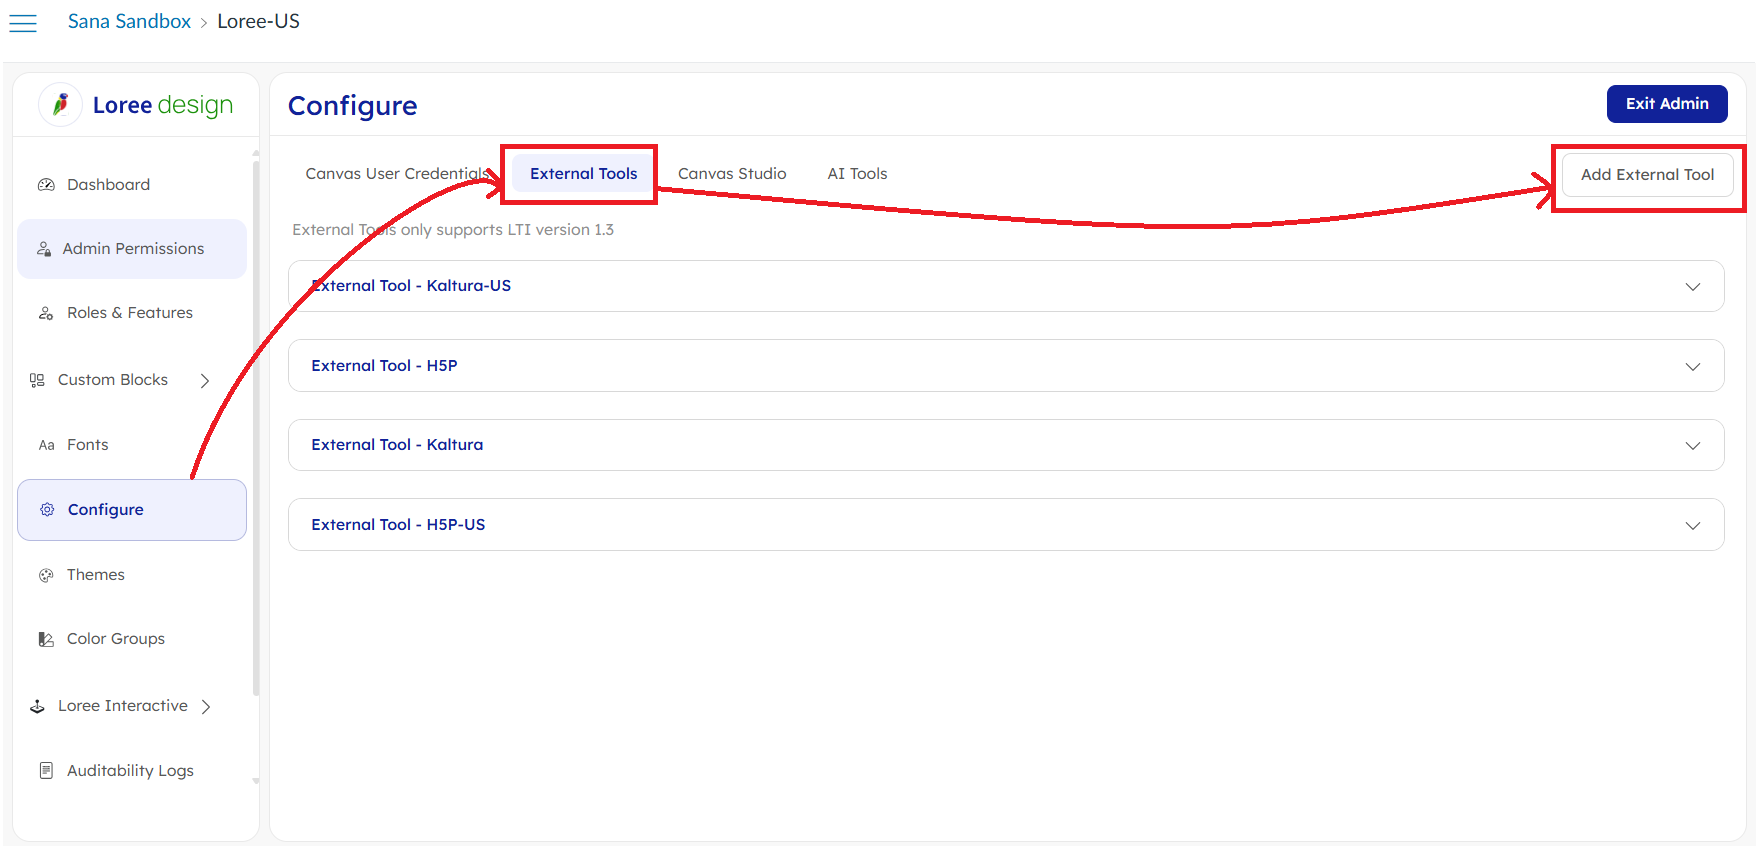The height and width of the screenshot is (846, 1763).
Task: Expand the External Tool - H5P chevron
Action: tap(1692, 366)
